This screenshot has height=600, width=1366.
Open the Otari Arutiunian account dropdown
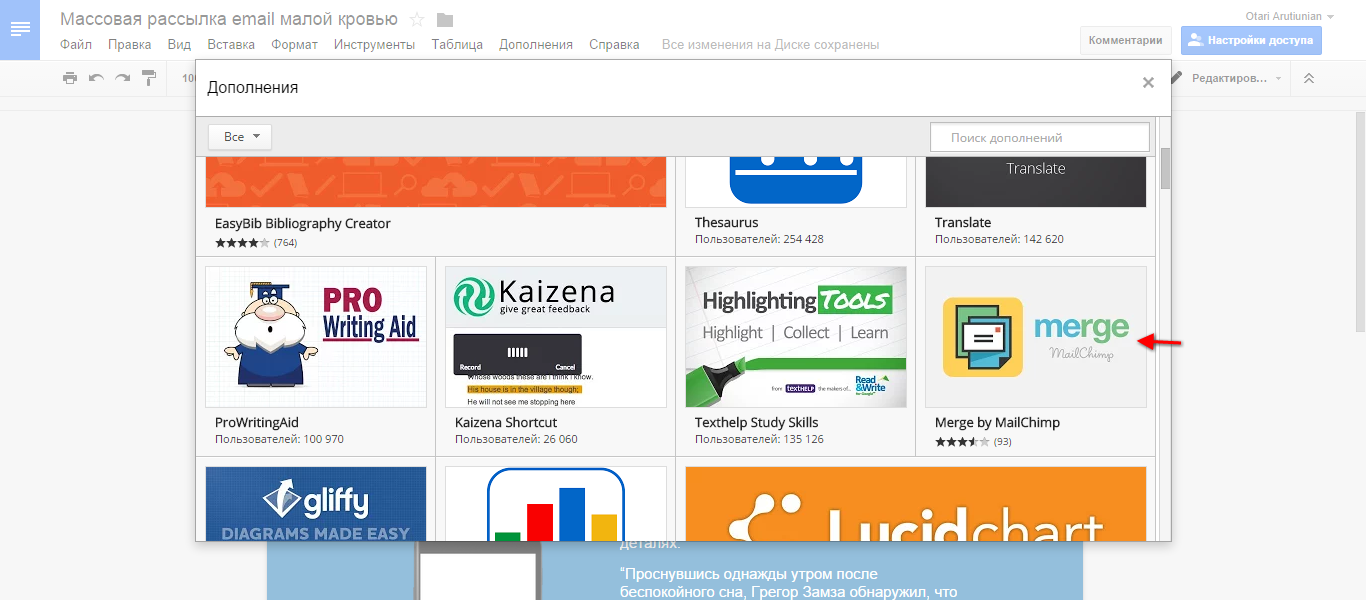[1289, 16]
